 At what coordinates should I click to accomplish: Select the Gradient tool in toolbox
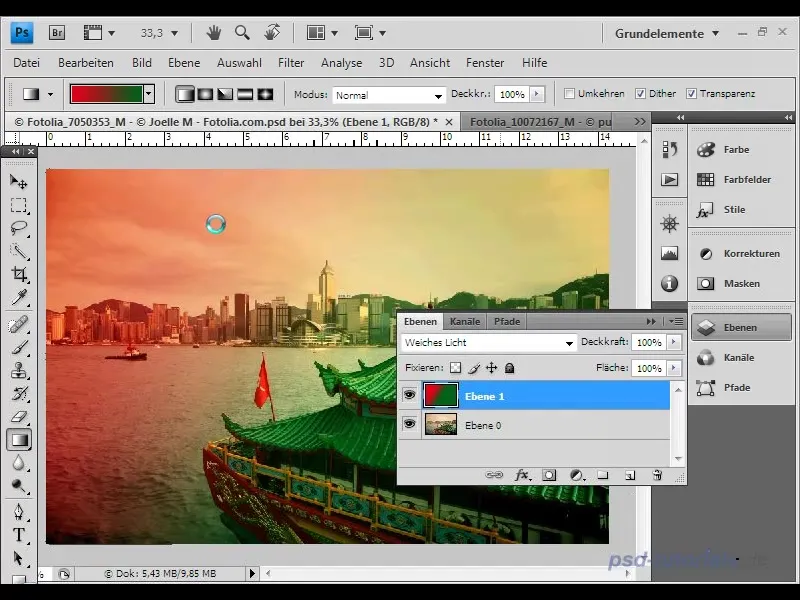tap(19, 440)
